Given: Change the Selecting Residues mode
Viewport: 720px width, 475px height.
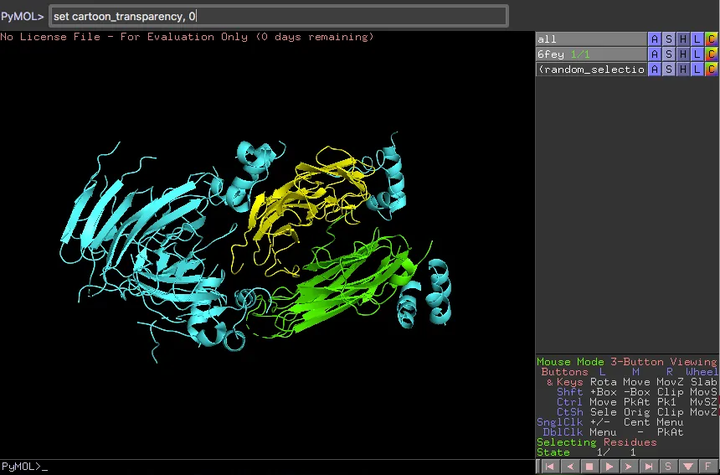Looking at the screenshot, I should point(596,442).
